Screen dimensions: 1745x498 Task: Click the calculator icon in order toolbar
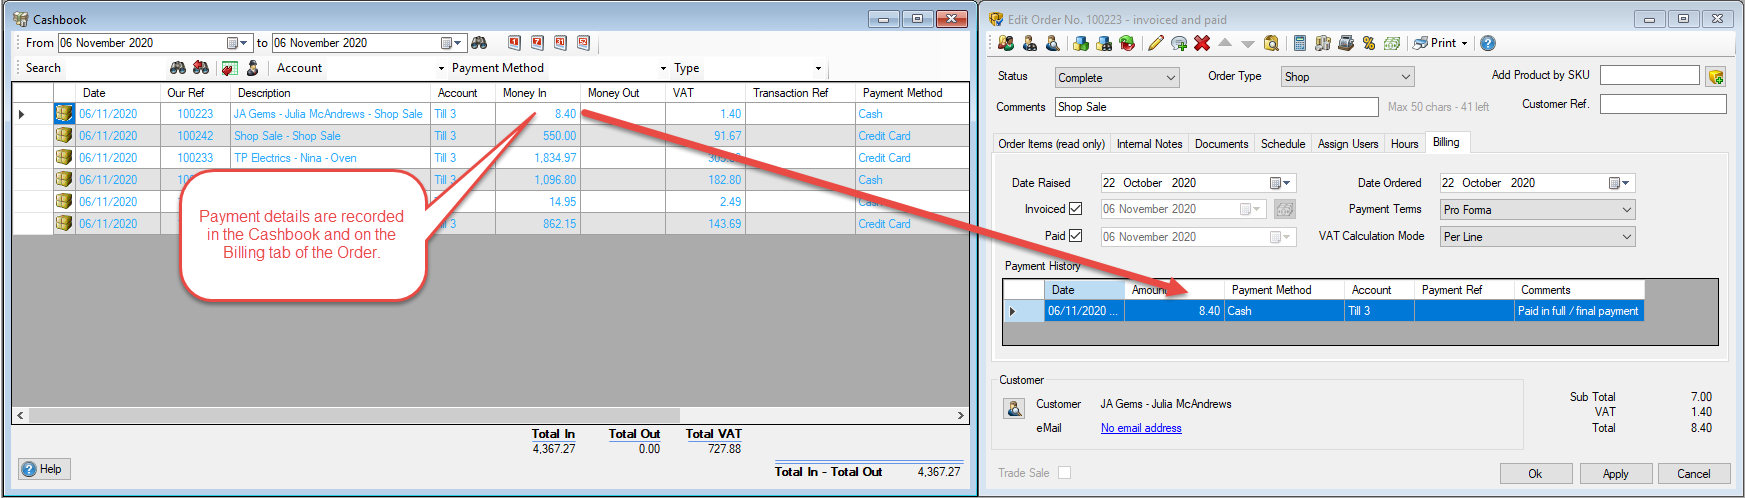[x=1299, y=43]
